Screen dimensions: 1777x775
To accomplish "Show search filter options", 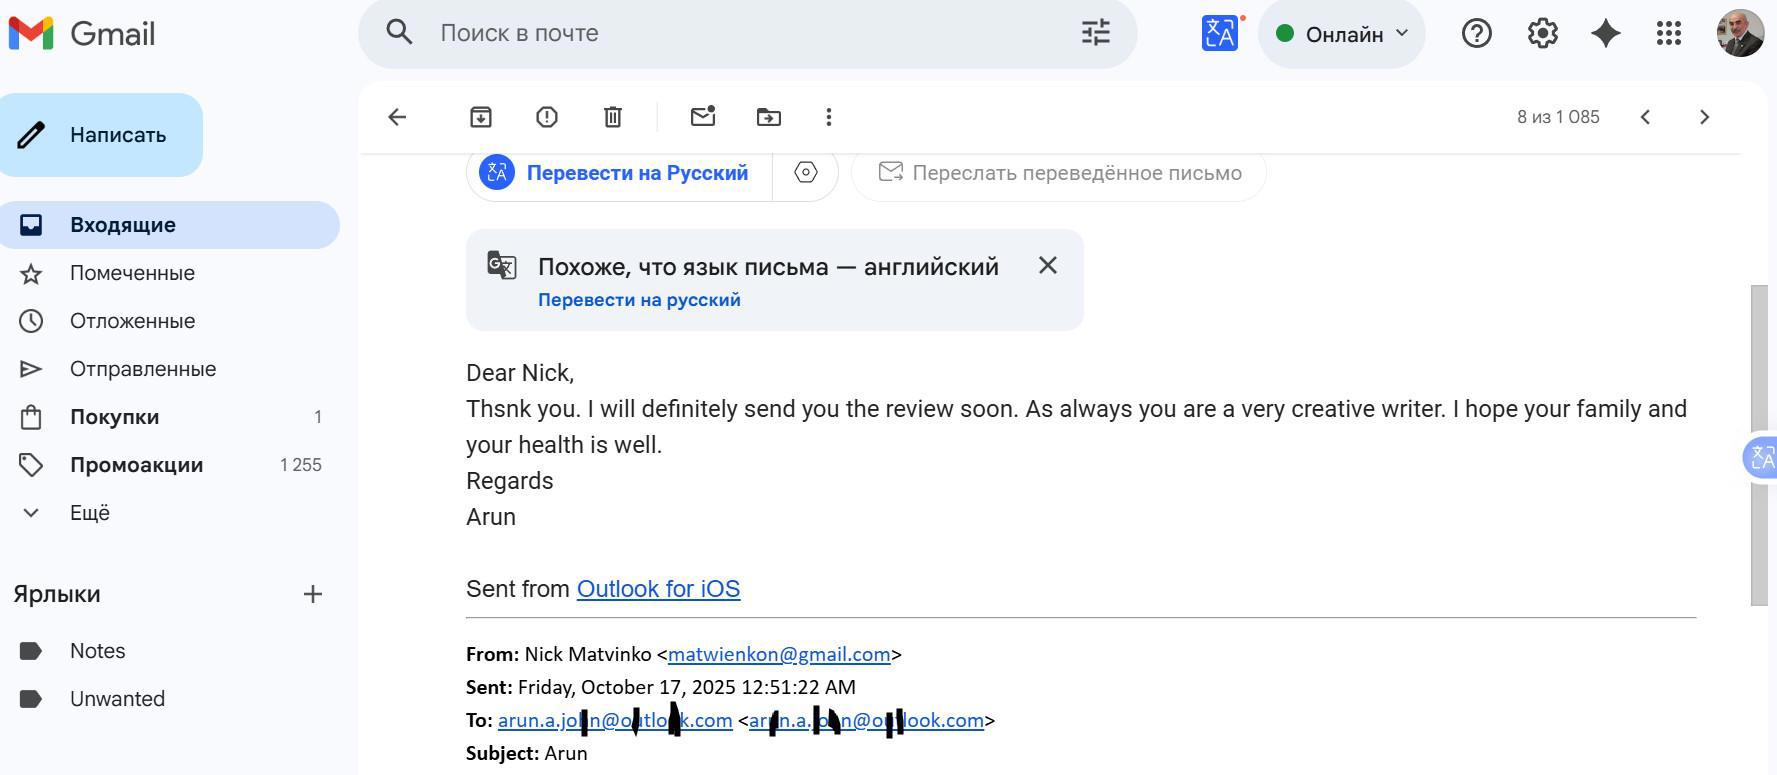I will pos(1096,33).
